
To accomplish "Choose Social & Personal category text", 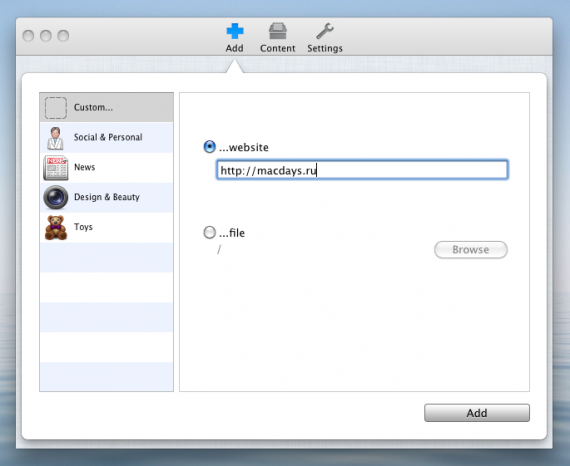I will [x=108, y=137].
